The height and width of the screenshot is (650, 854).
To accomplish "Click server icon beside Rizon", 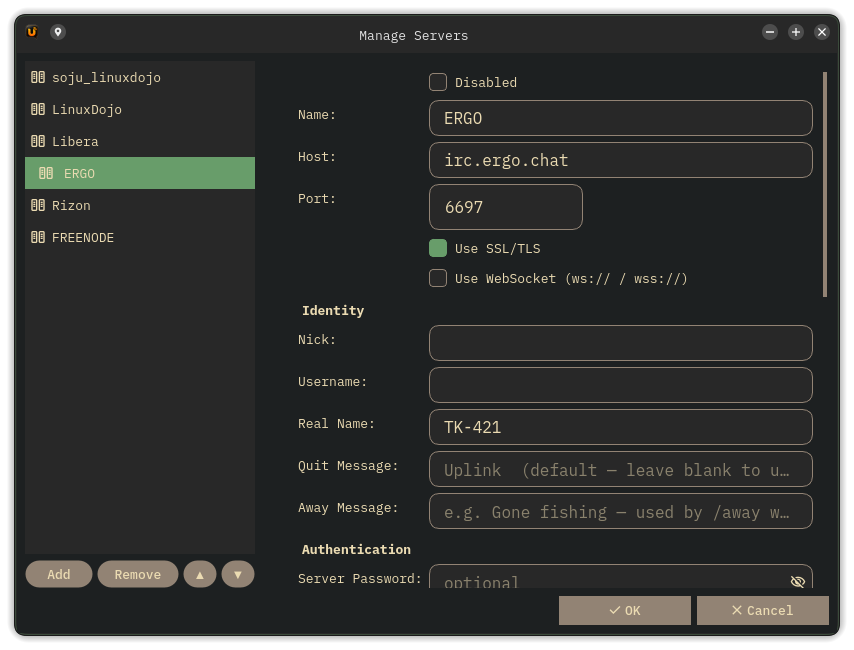I will click(x=38, y=205).
